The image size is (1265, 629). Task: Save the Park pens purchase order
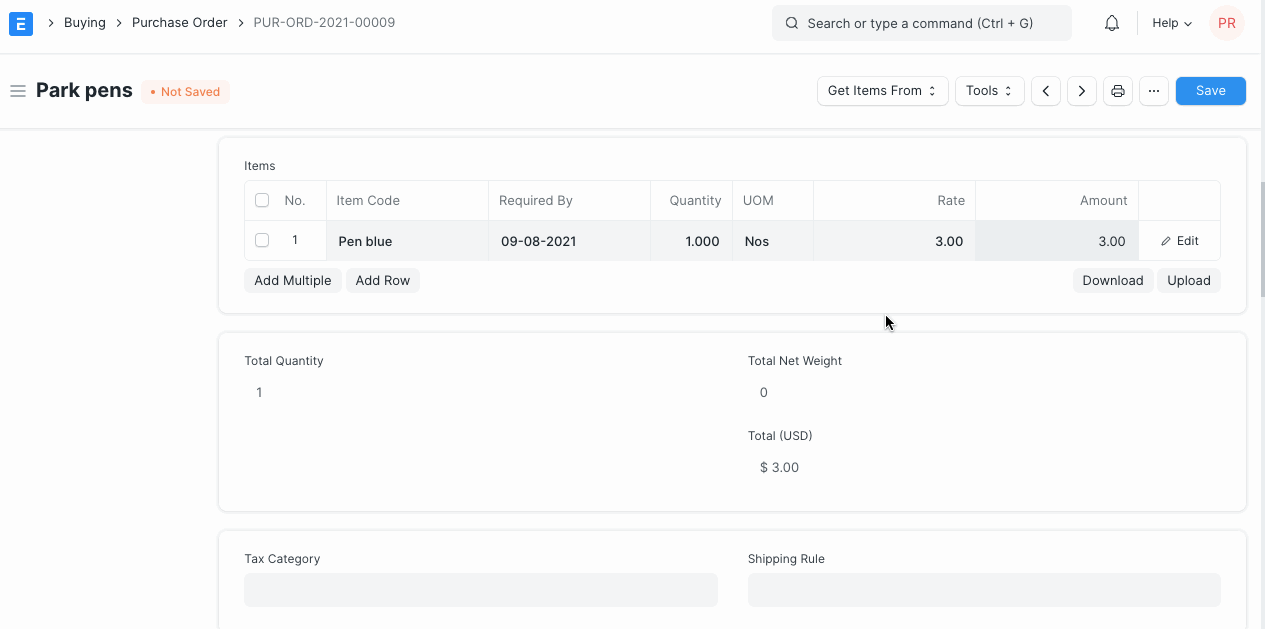pos(1210,90)
